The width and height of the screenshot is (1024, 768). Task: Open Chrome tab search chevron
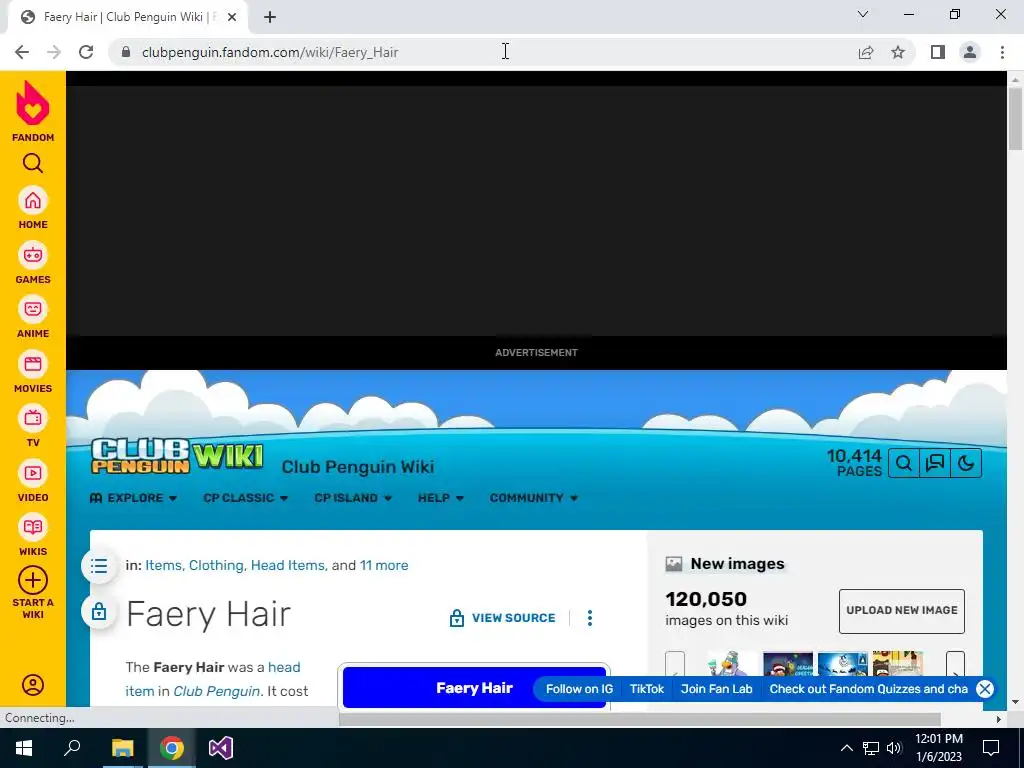pyautogui.click(x=863, y=14)
